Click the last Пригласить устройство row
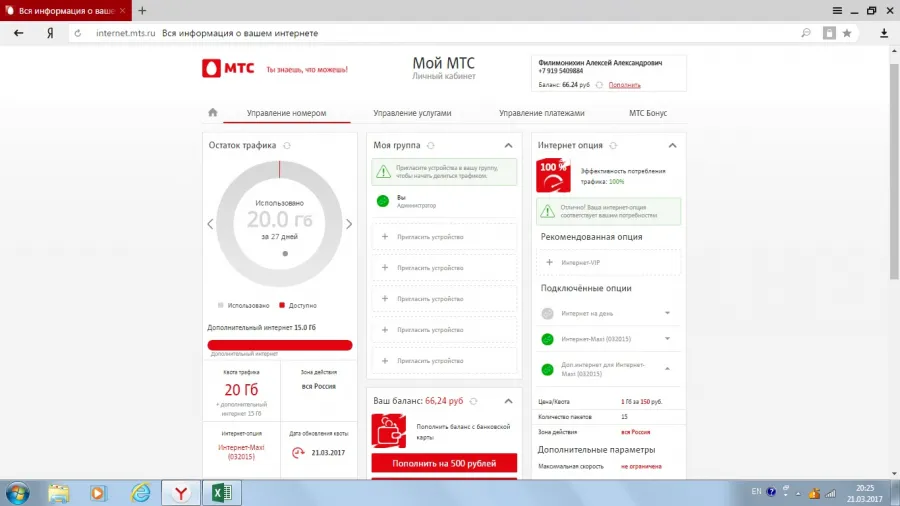The width and height of the screenshot is (900, 506). 444,361
